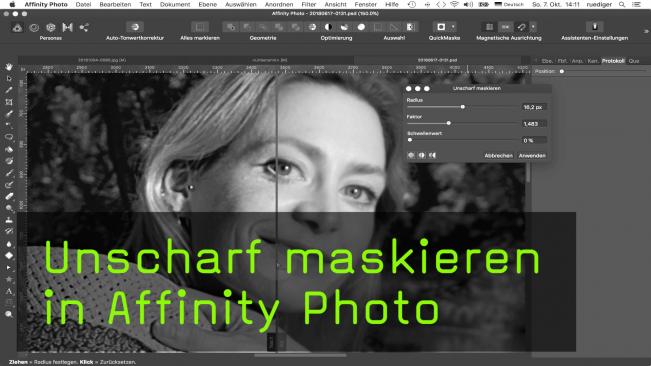Click the solid white circle Optimierung icon
Image resolution: width=651 pixels, height=366 pixels.
click(x=361, y=27)
